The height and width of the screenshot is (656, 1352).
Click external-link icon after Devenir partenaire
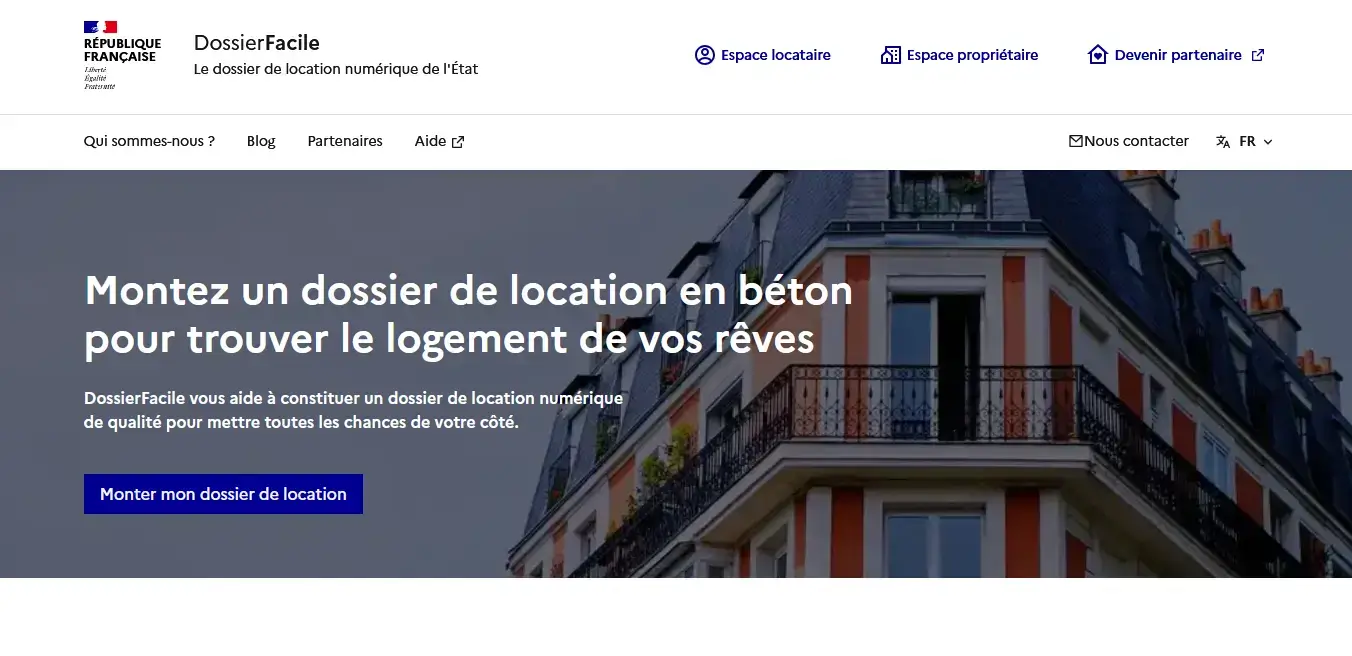point(1258,55)
